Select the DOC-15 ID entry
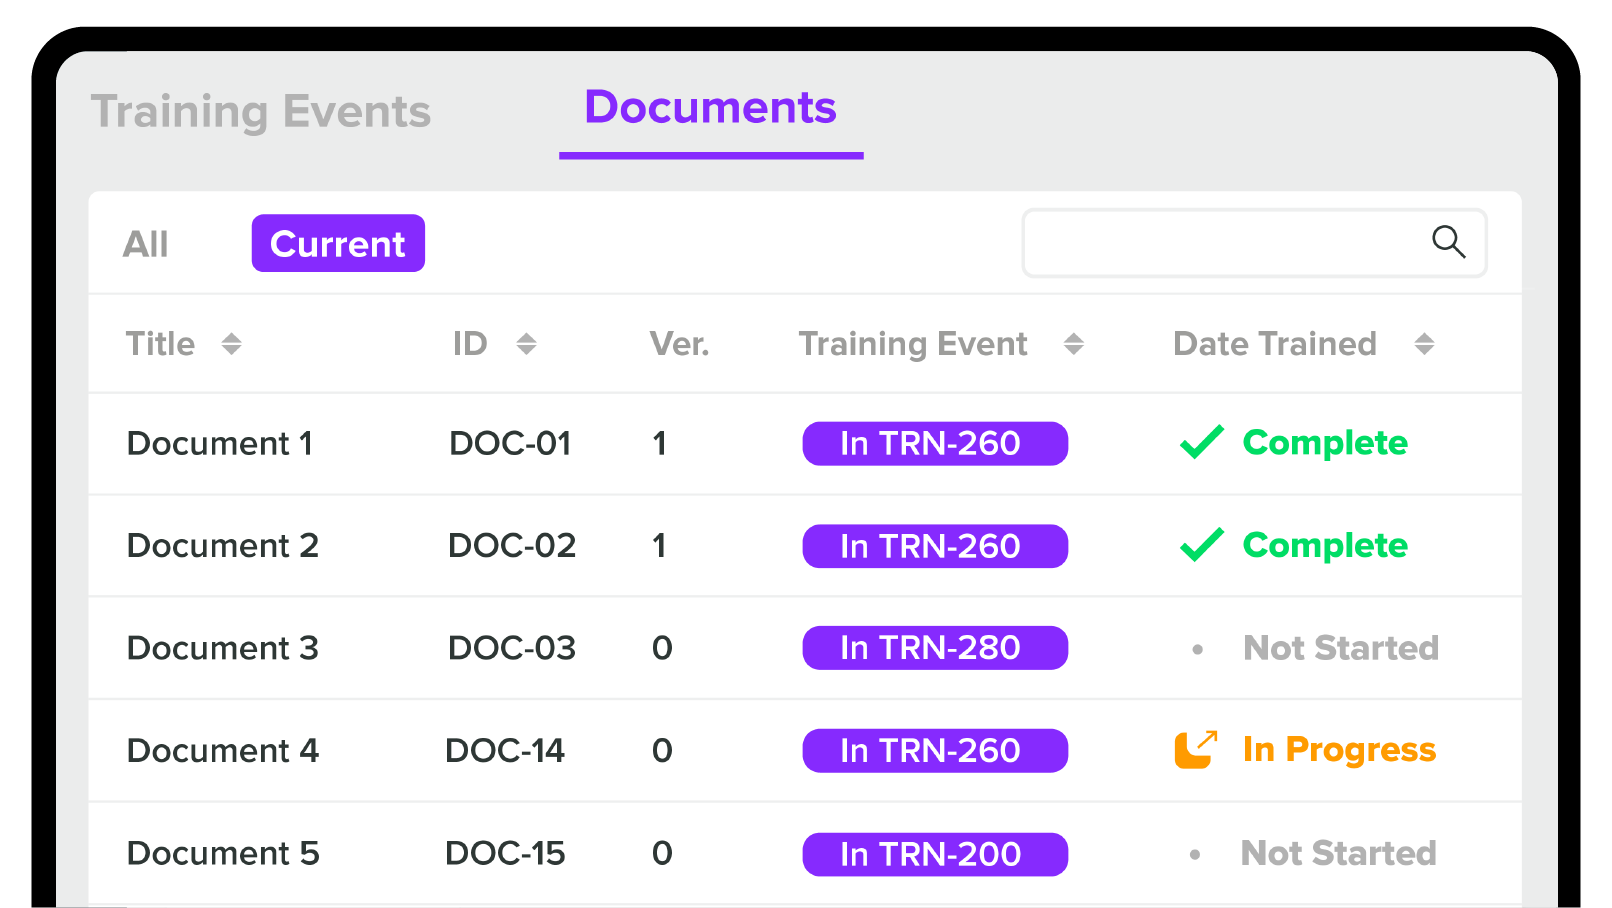The width and height of the screenshot is (1612, 908). pyautogui.click(x=505, y=853)
